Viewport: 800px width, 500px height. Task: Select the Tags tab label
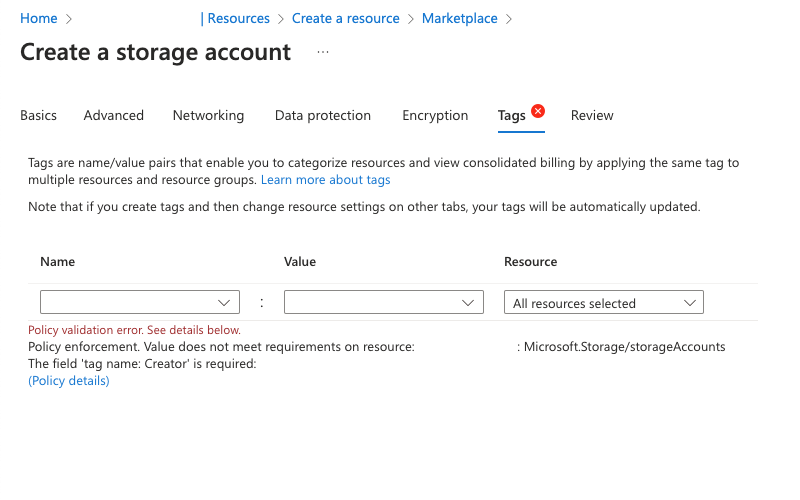click(x=511, y=116)
